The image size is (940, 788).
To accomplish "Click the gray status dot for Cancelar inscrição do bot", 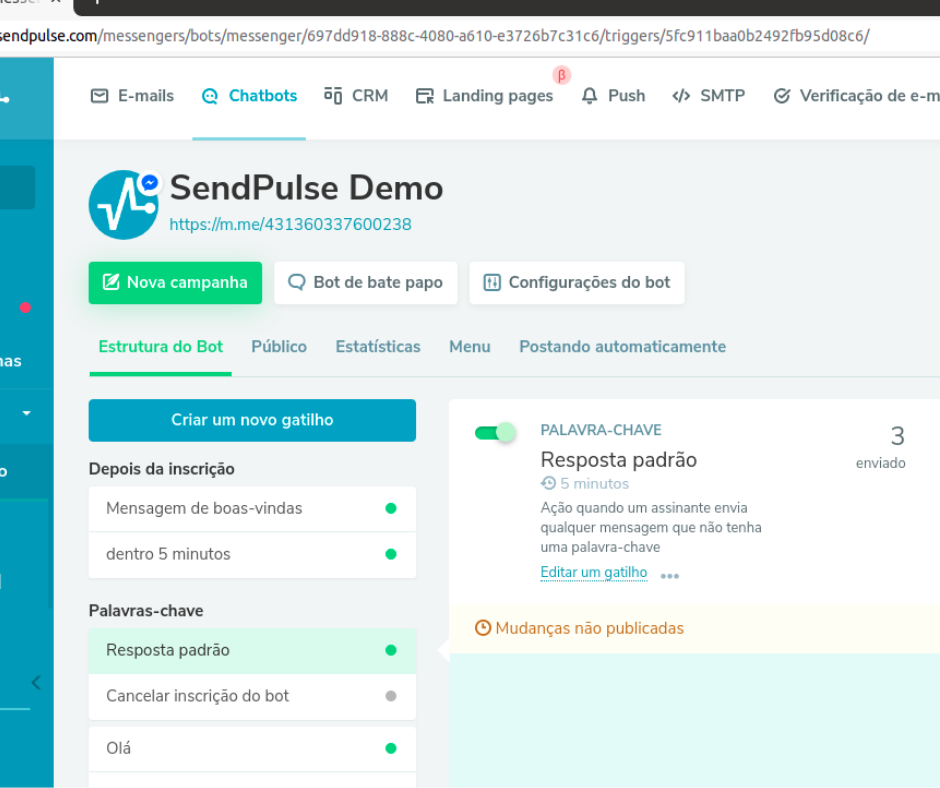I will coord(391,696).
